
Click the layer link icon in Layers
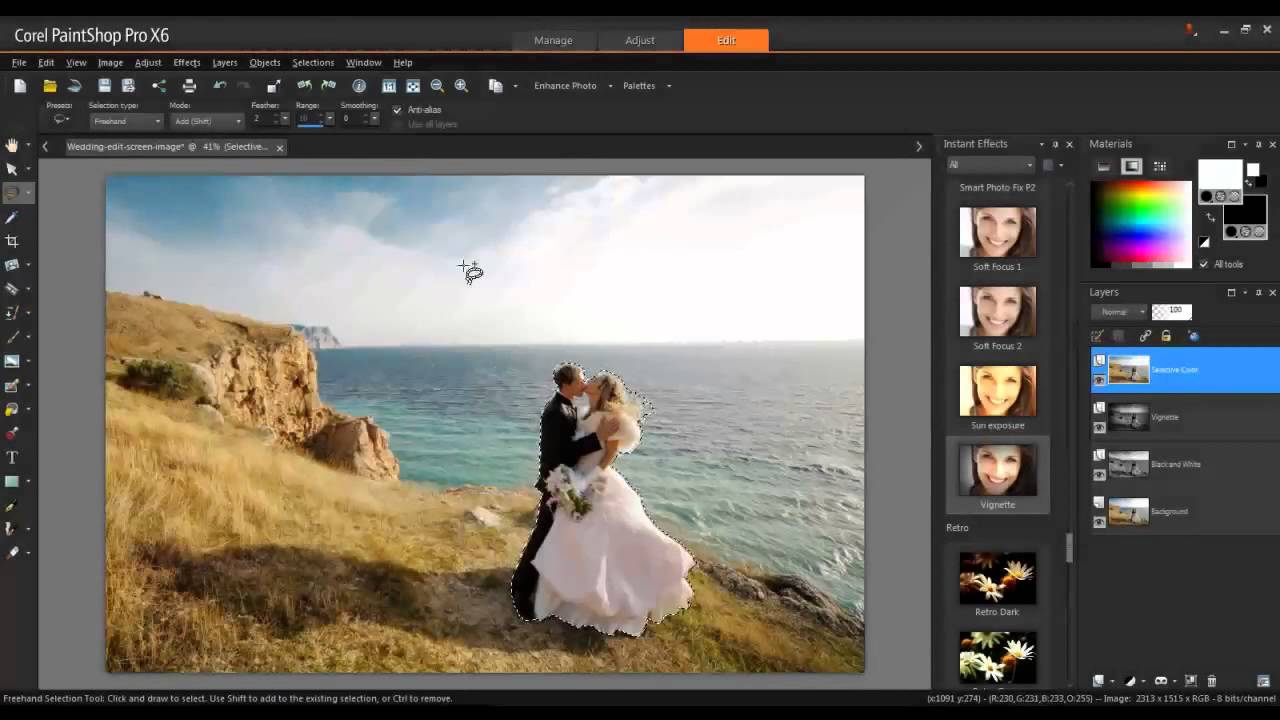[1145, 336]
